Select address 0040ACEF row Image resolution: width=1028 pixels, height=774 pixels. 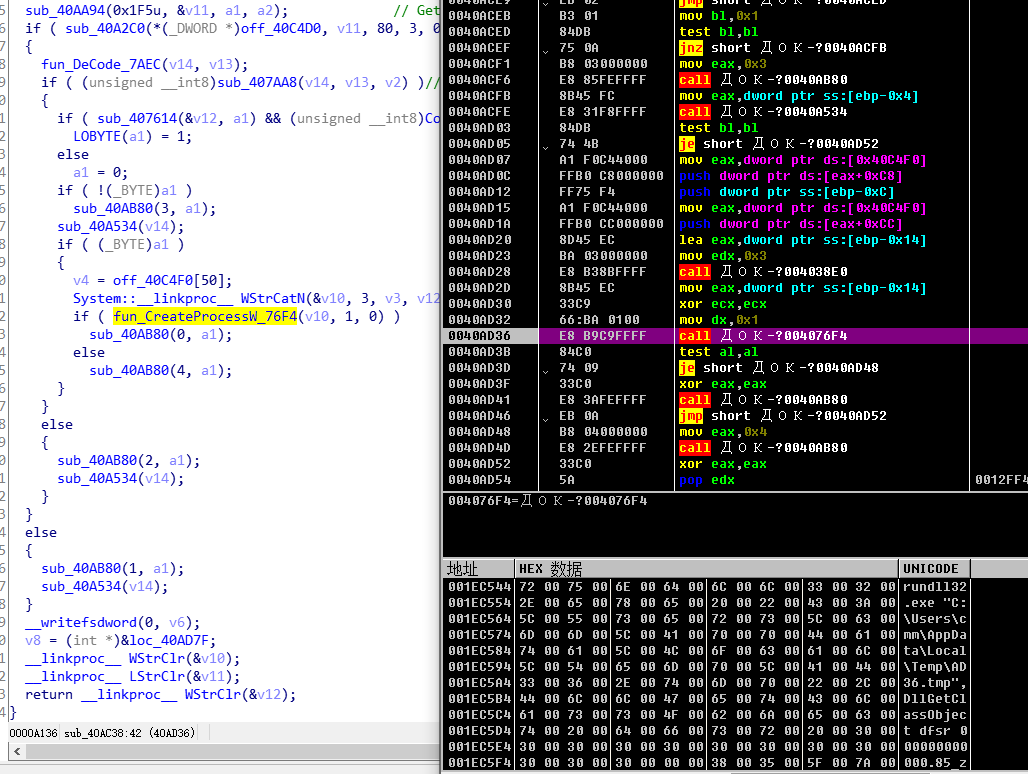point(479,48)
